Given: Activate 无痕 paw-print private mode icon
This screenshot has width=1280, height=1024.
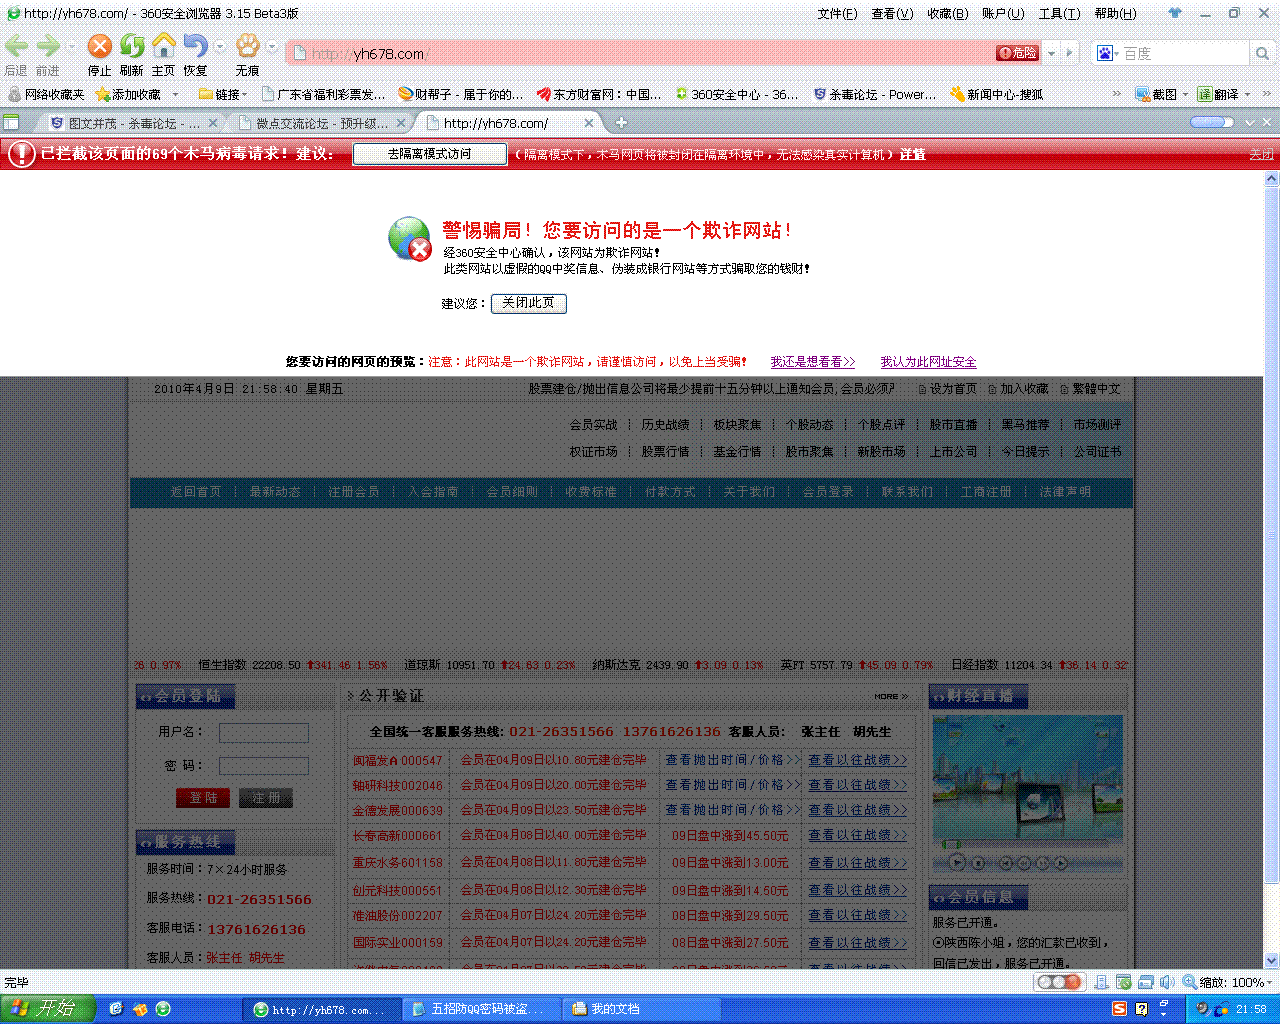Looking at the screenshot, I should (247, 46).
